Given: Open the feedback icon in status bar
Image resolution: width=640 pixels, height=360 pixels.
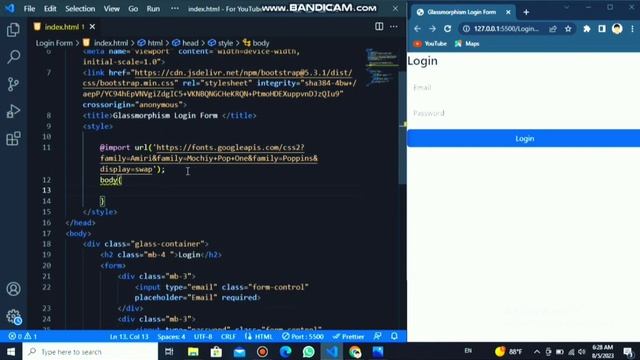Looking at the screenshot, I should tap(378, 336).
